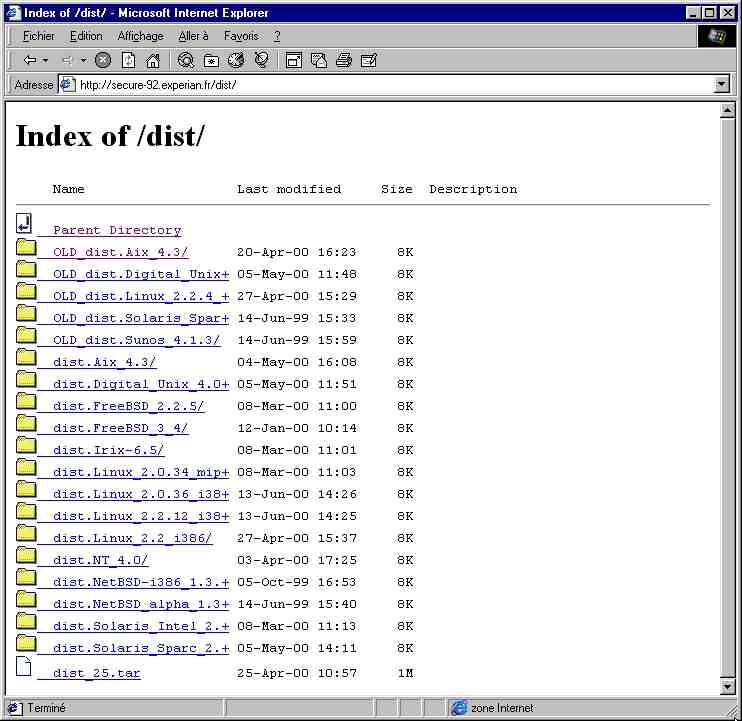Click the Internet Explorer title bar icon
Image resolution: width=742 pixels, height=721 pixels.
coord(14,13)
